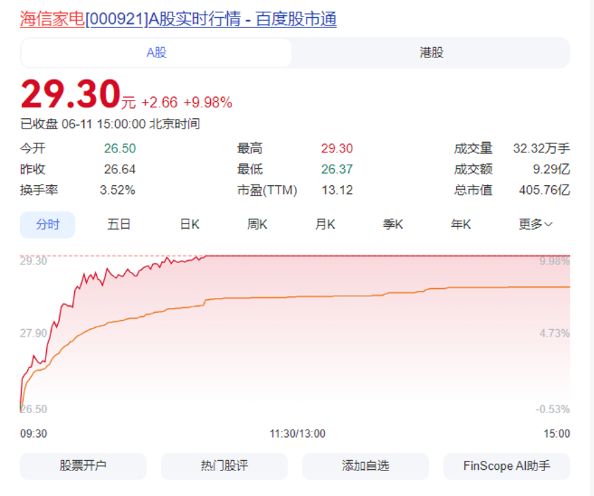Open the 热门股评 button

[x=224, y=466]
